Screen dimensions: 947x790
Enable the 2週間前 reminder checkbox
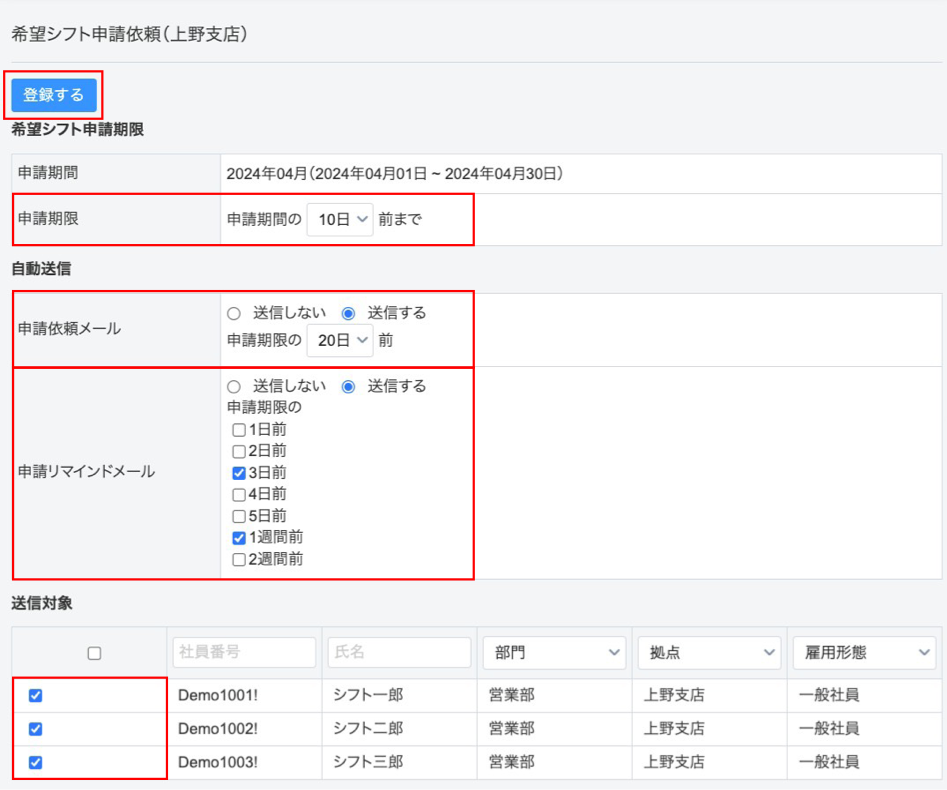click(x=239, y=560)
